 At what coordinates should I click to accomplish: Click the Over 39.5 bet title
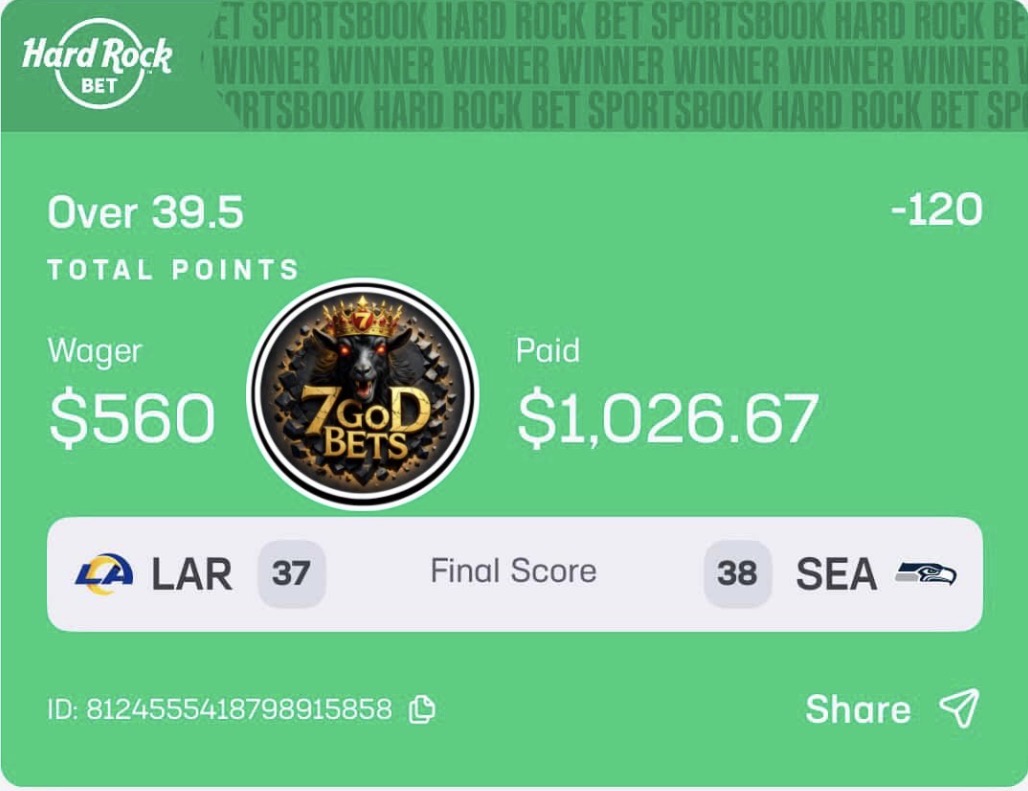pyautogui.click(x=146, y=213)
